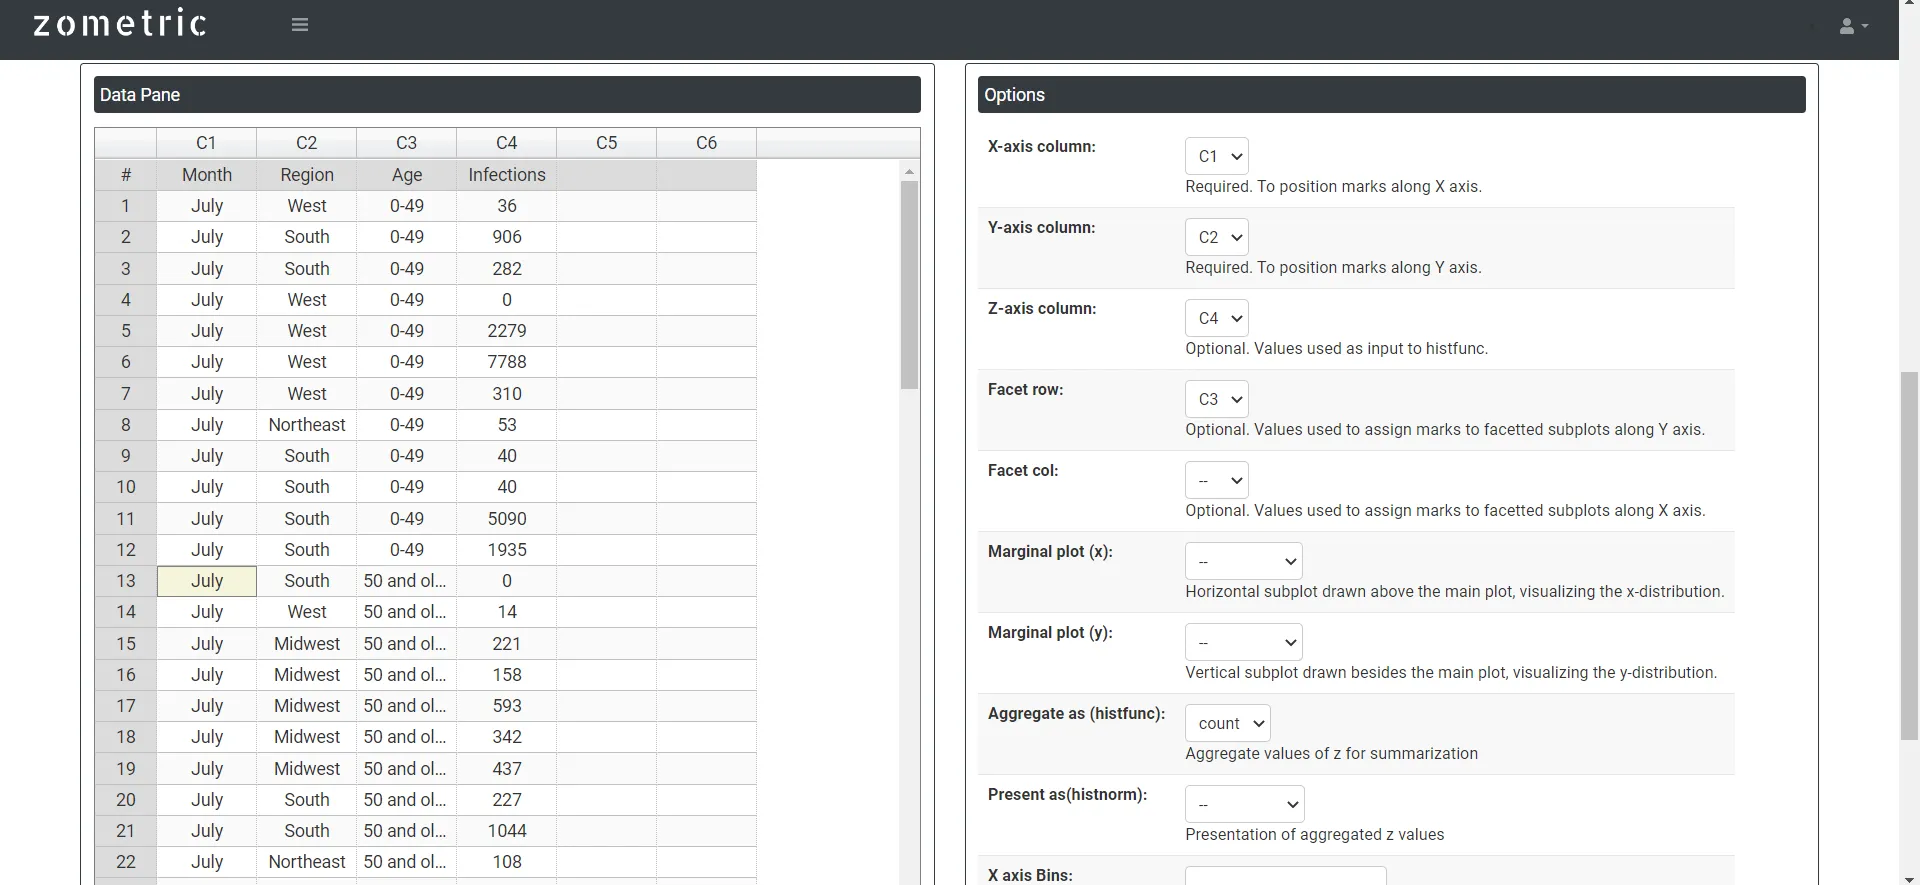Screen dimensions: 1920x885
Task: Click Infections cell with value 593
Action: pos(507,706)
